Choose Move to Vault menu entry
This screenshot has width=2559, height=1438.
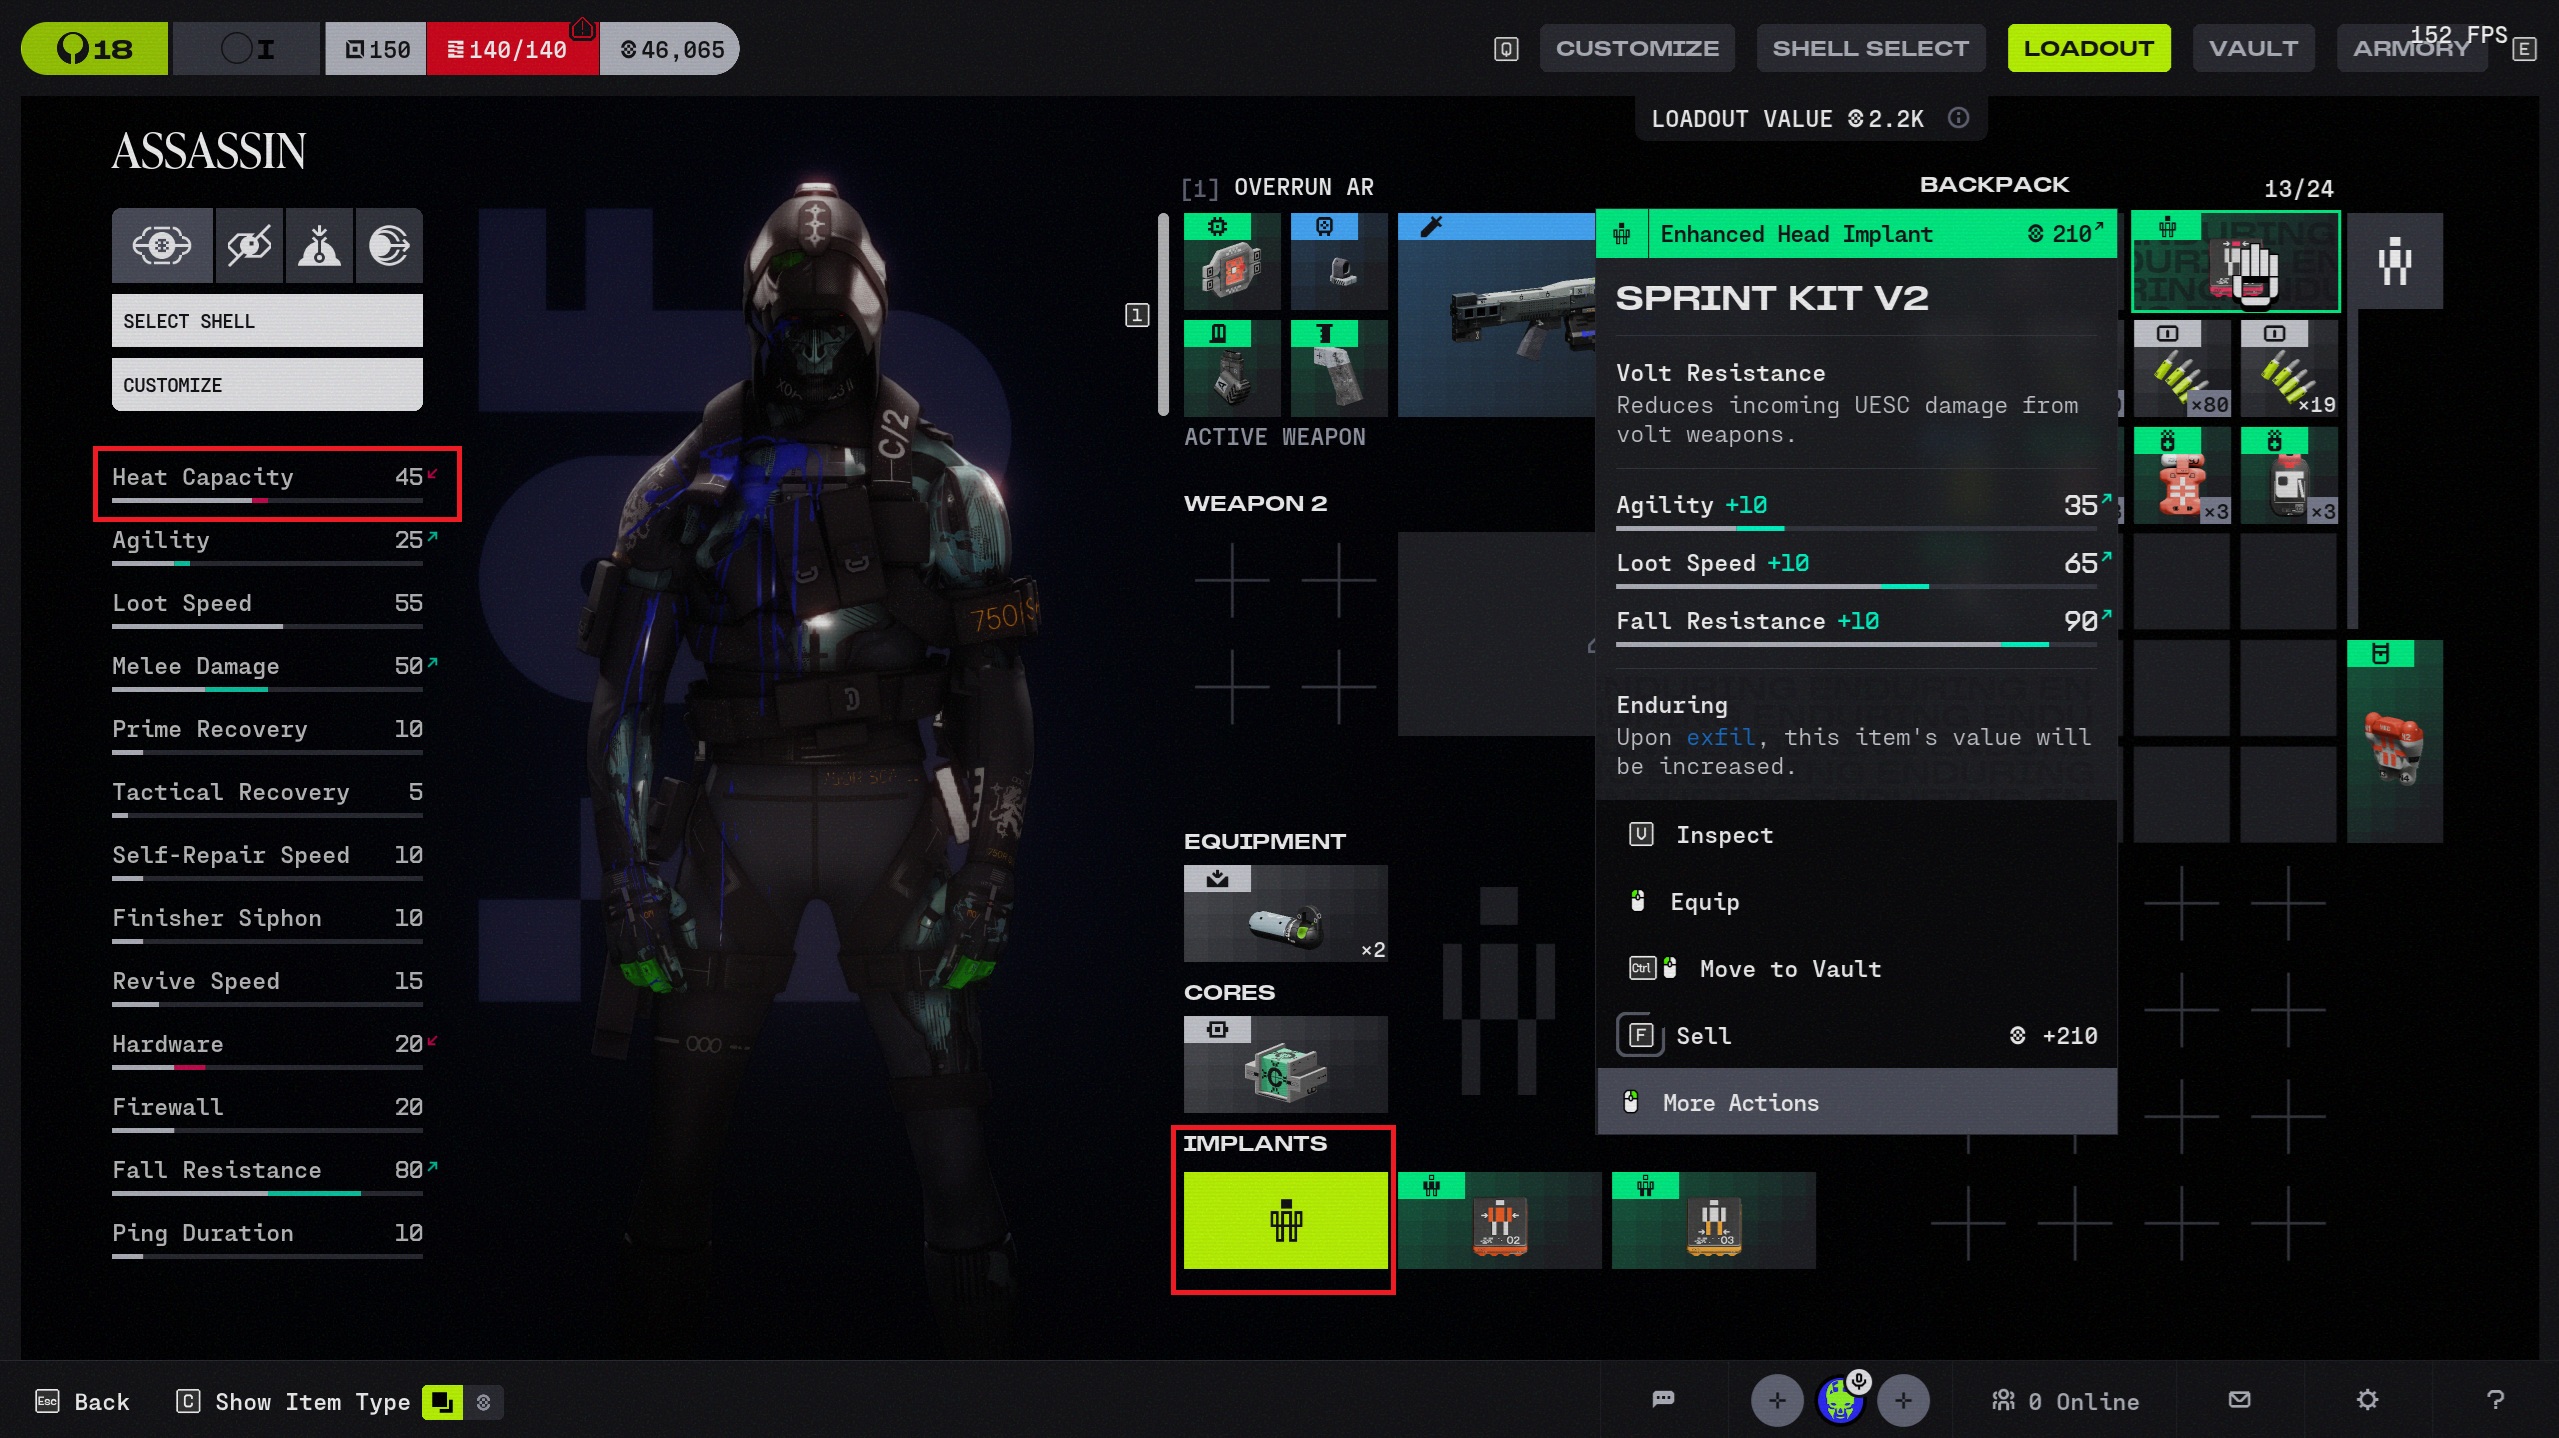tap(1790, 969)
